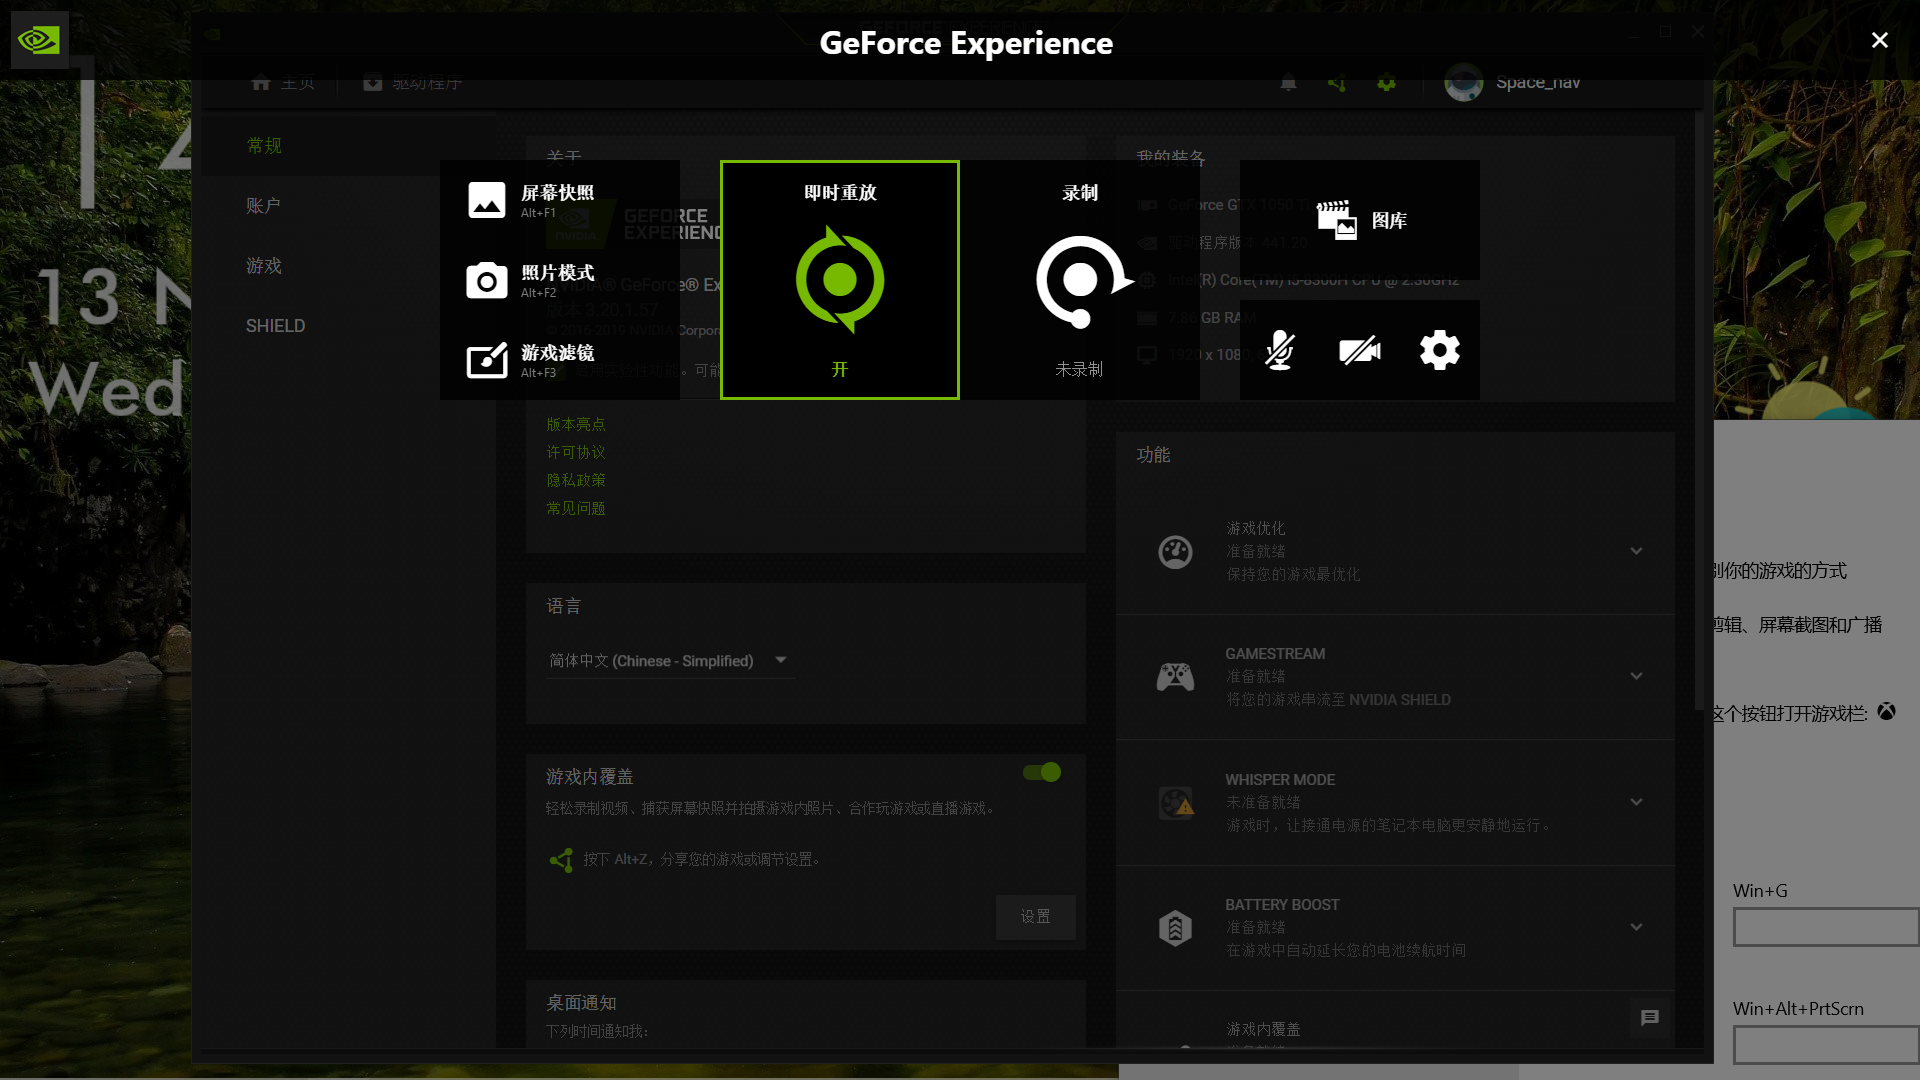Toggle the 游戏内覆盖 switch
Viewport: 1920px width, 1080px height.
point(1042,772)
